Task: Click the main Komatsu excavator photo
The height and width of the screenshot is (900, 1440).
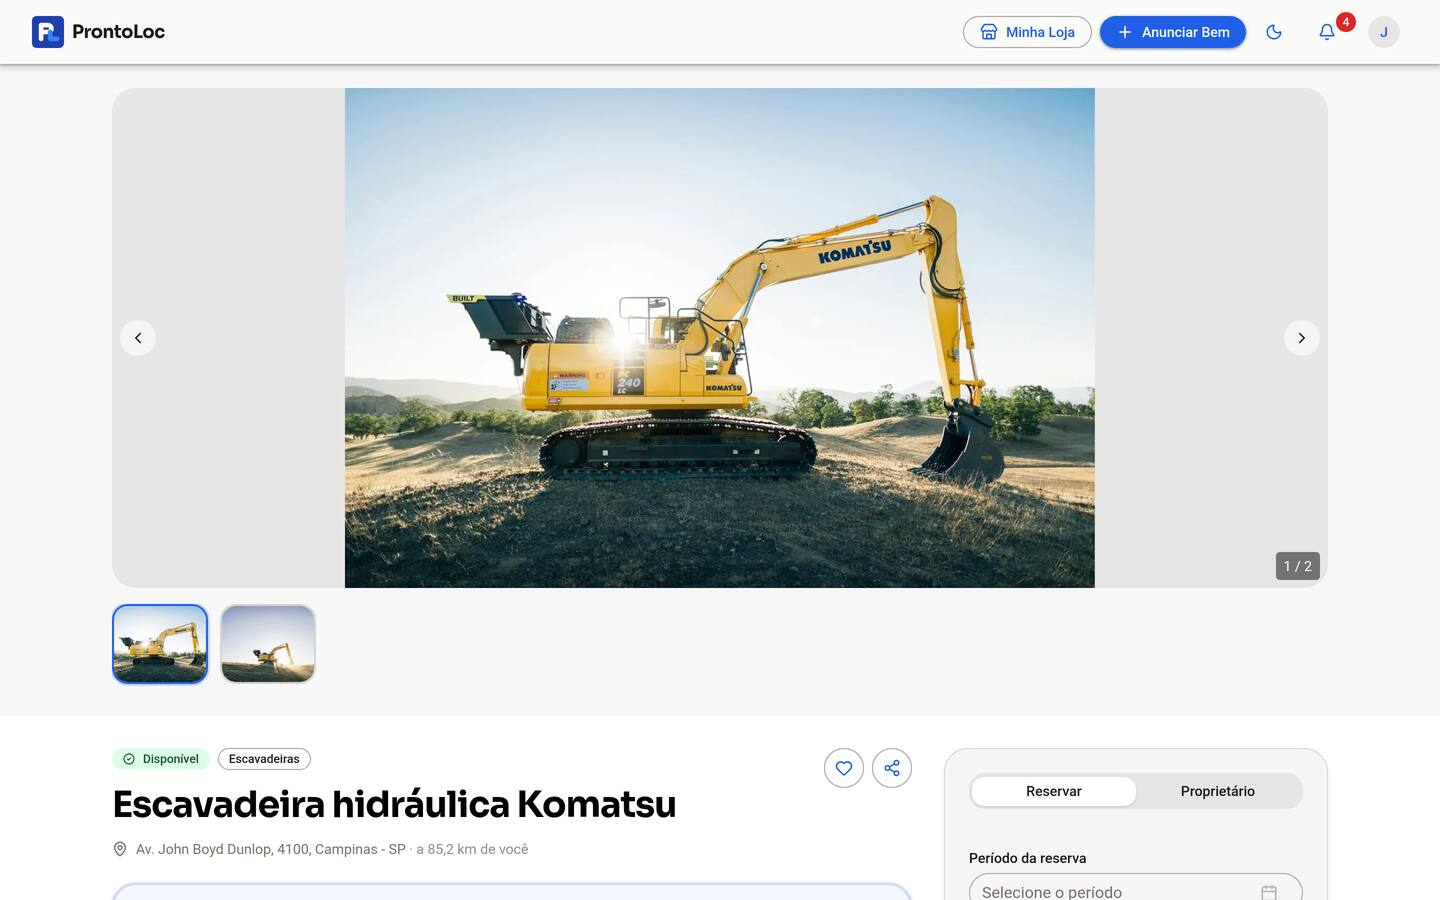Action: (720, 338)
